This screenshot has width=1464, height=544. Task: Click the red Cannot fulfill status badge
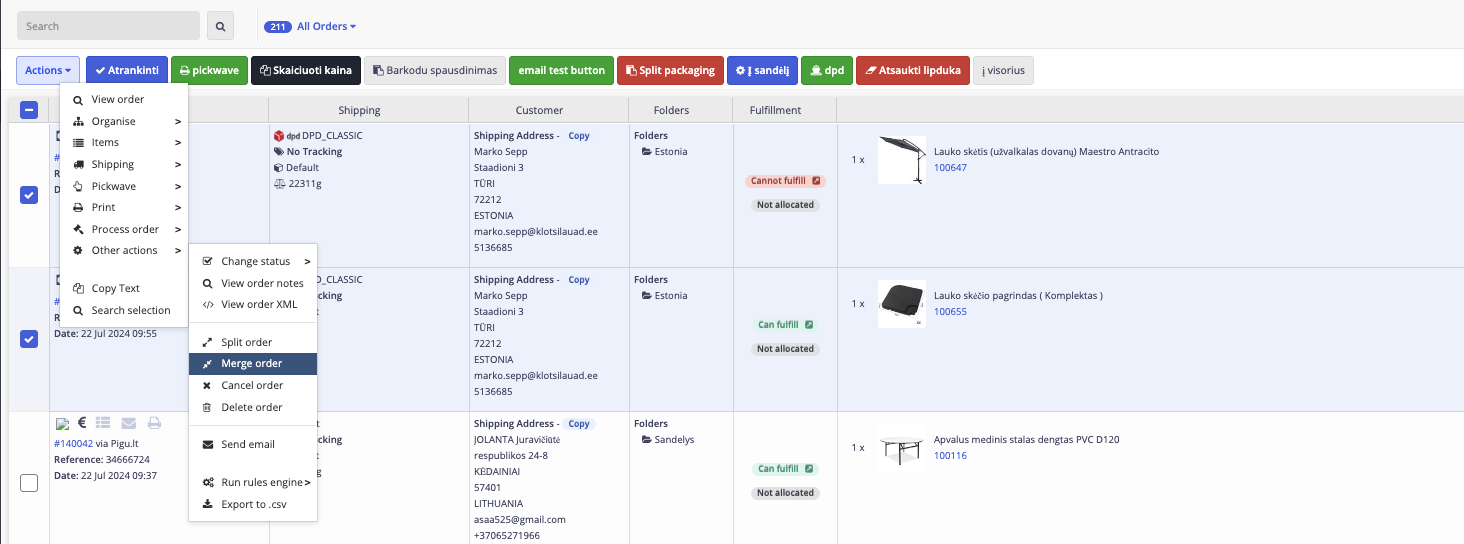pos(785,181)
